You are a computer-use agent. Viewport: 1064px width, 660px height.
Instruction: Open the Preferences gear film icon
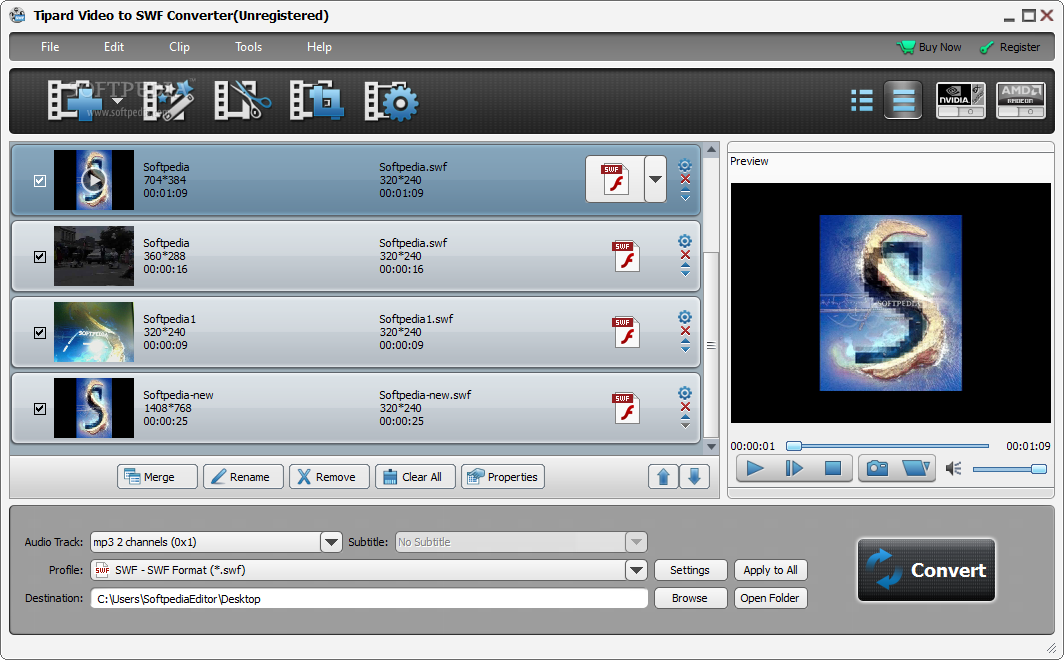pyautogui.click(x=391, y=101)
